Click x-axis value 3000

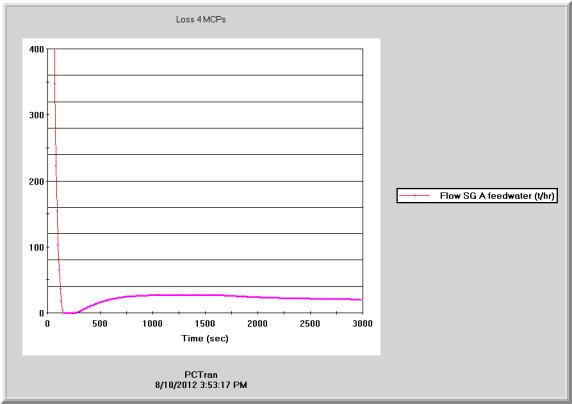[363, 323]
